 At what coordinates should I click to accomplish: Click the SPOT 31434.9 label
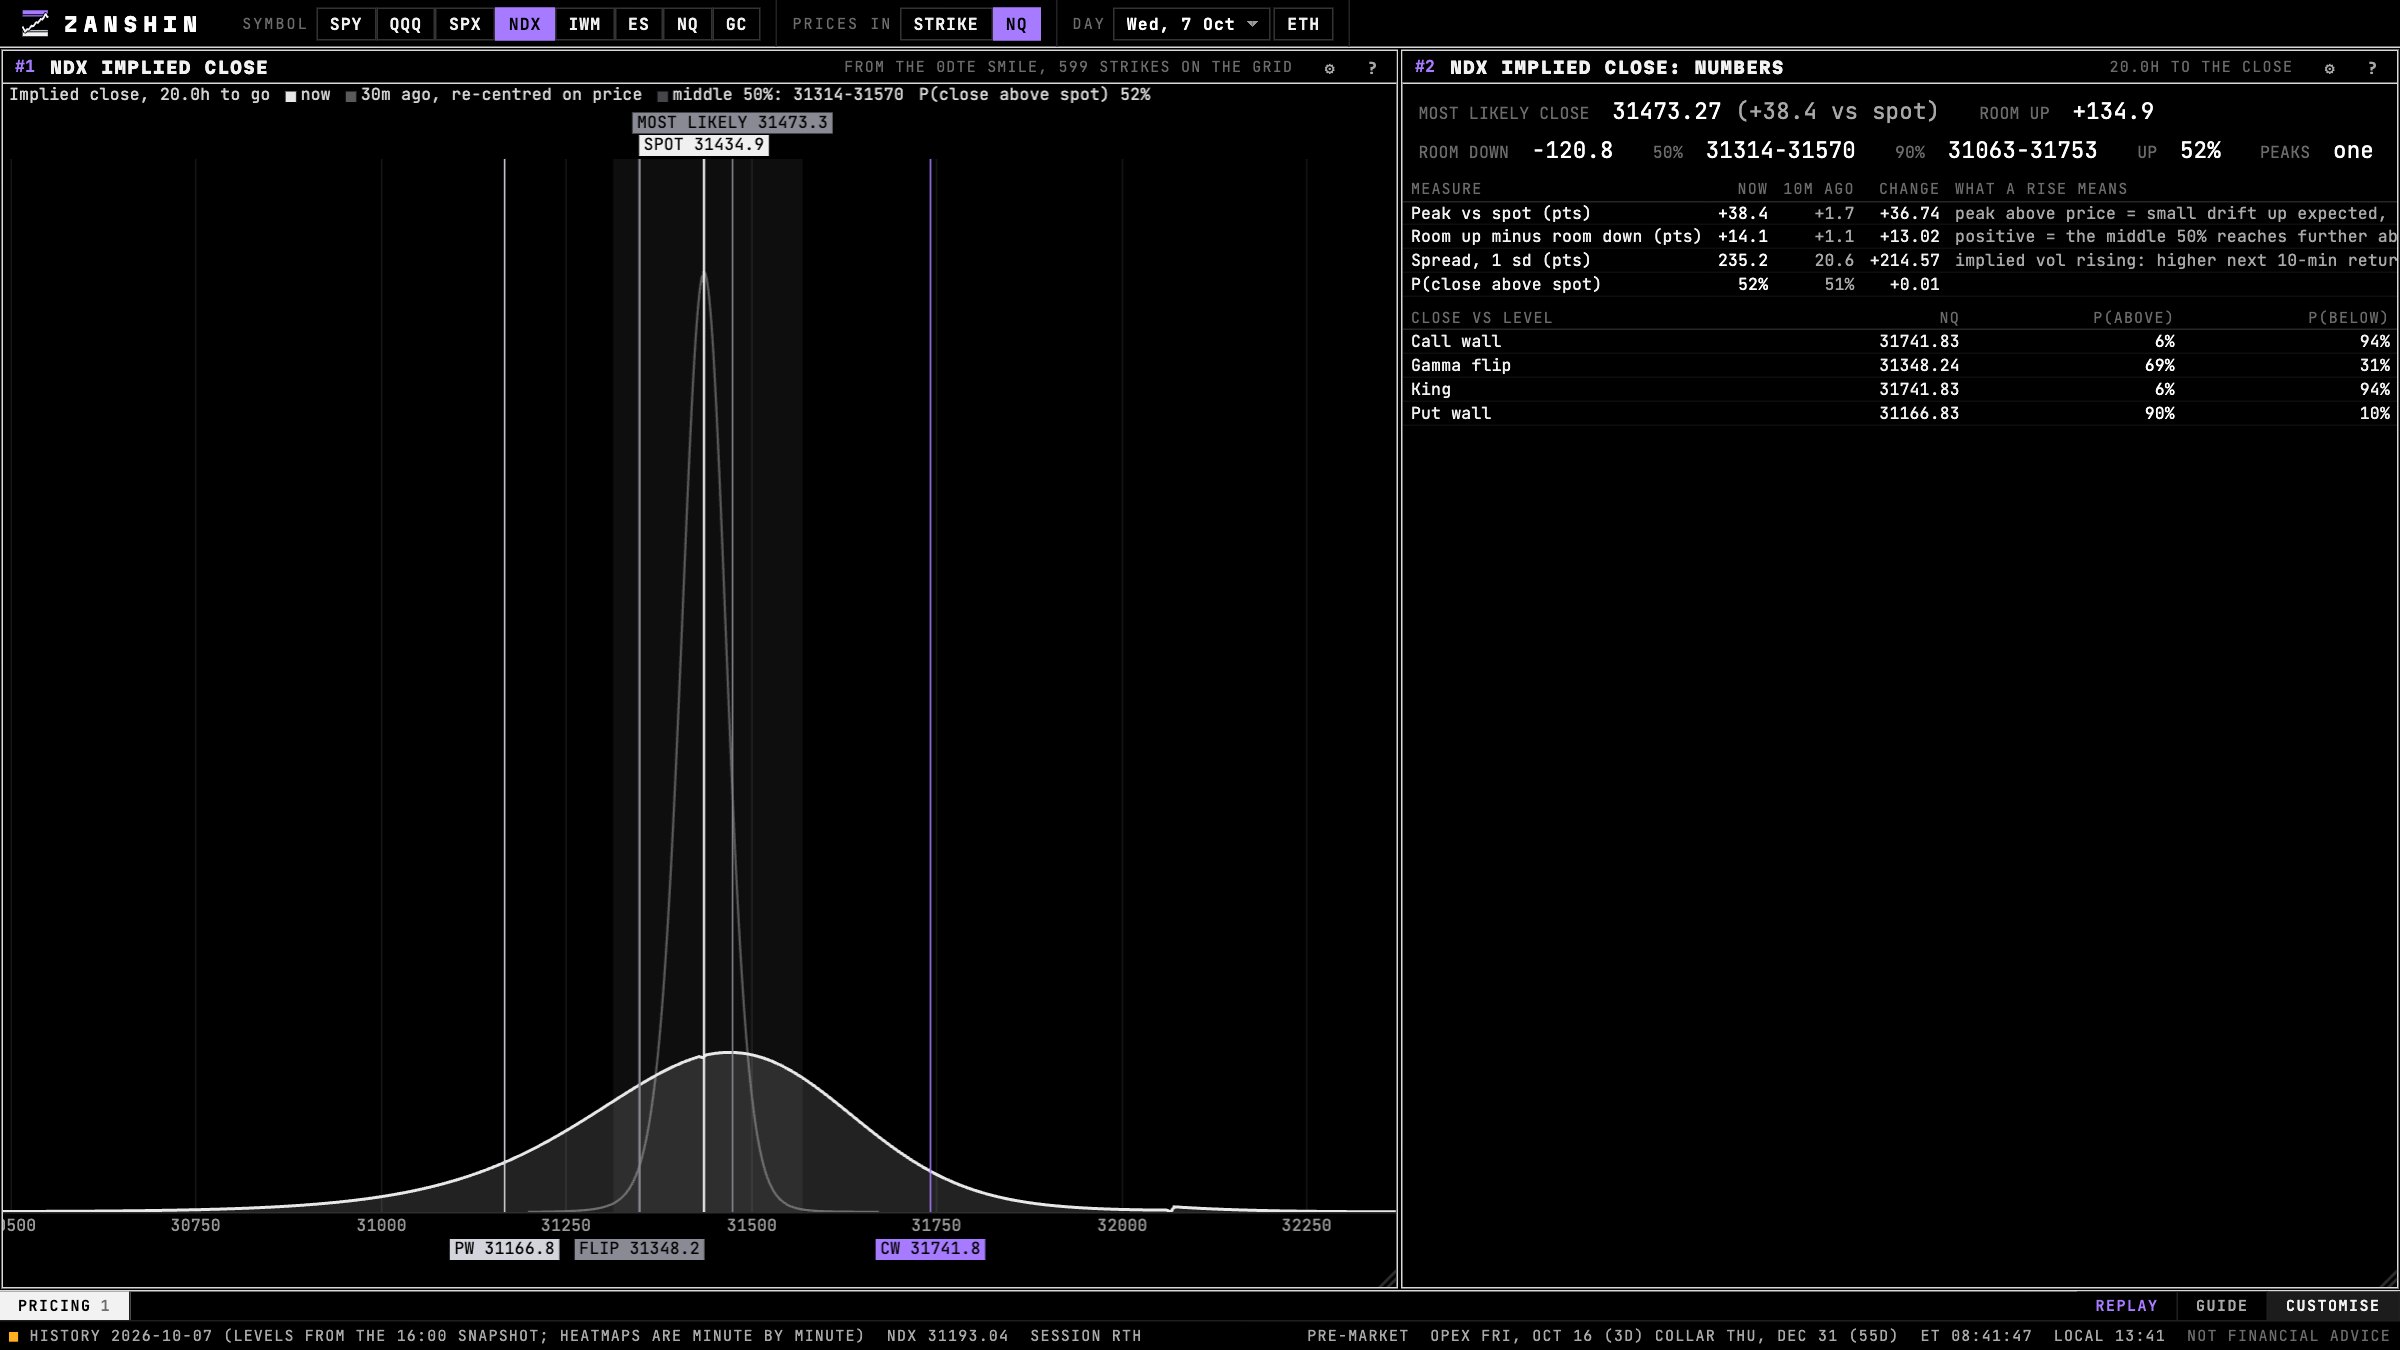point(704,145)
